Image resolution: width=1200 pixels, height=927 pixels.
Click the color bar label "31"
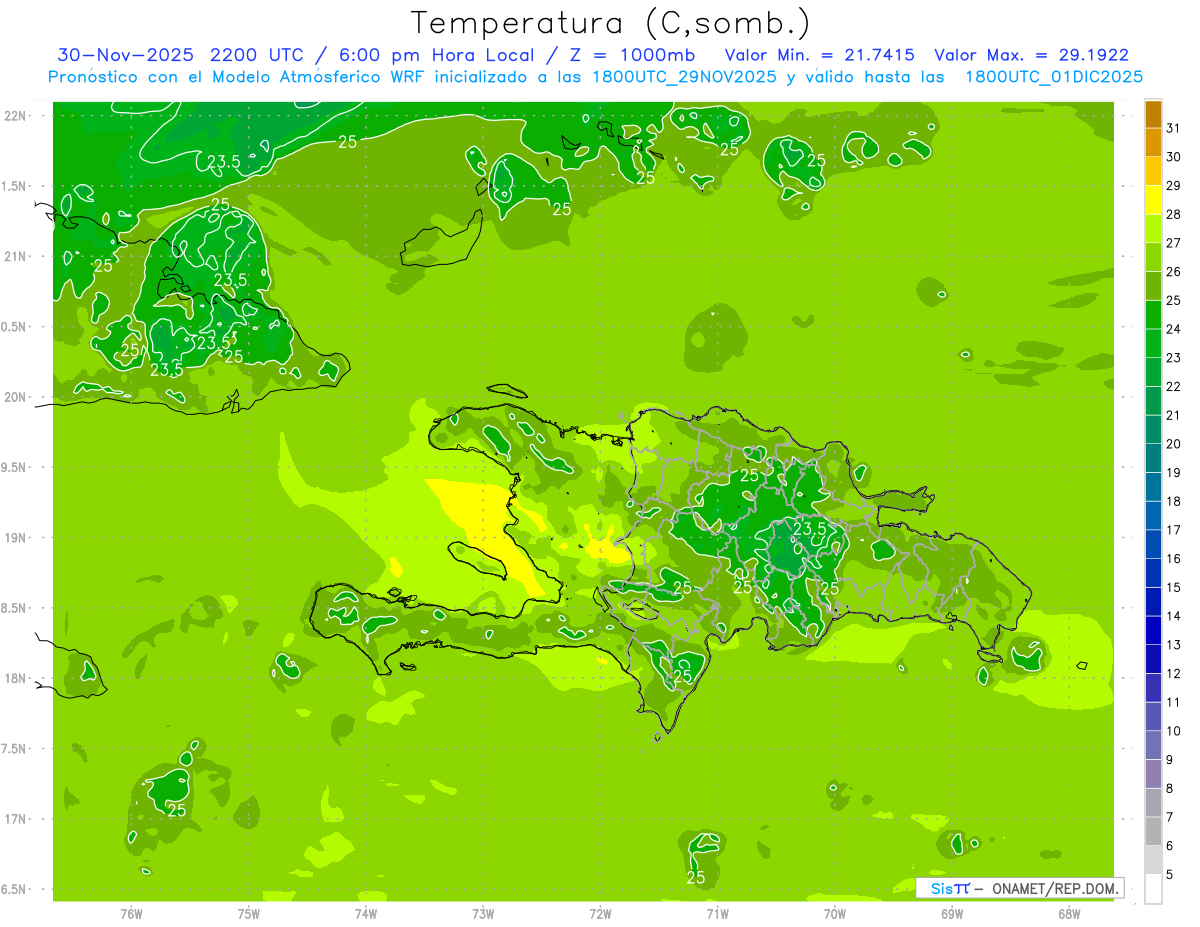click(1174, 128)
